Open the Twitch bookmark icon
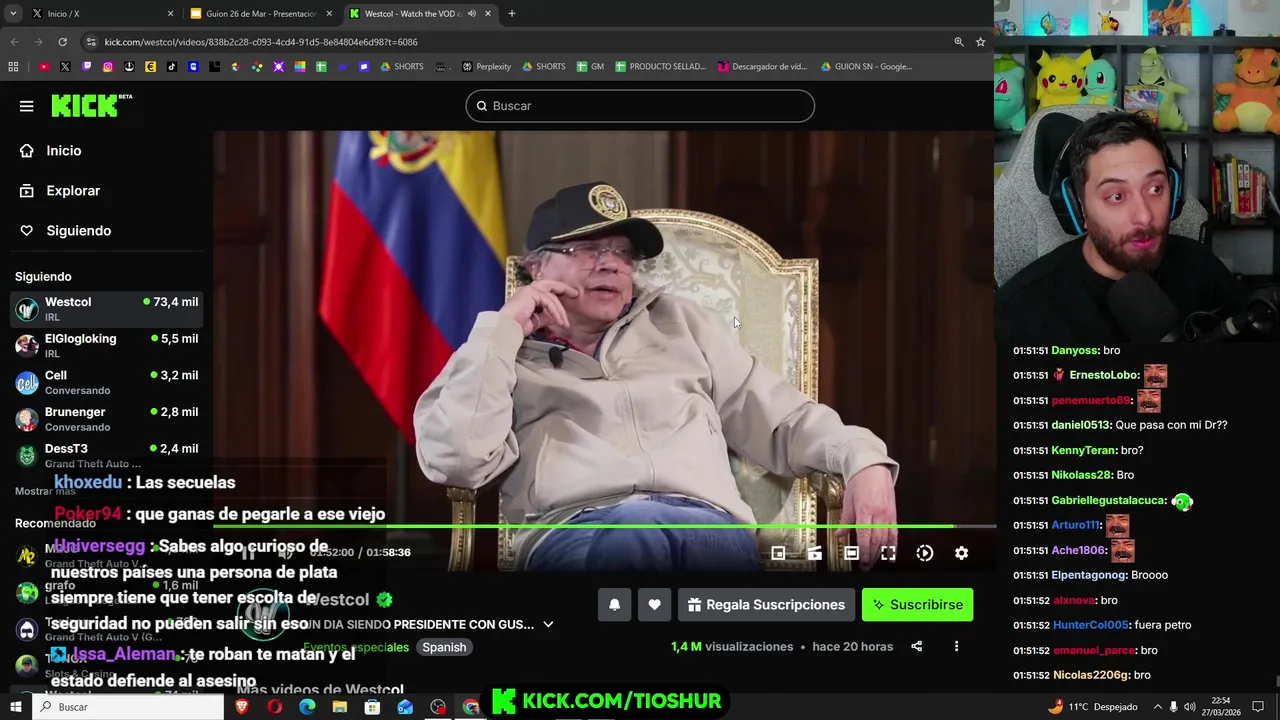This screenshot has width=1280, height=720. point(87,67)
